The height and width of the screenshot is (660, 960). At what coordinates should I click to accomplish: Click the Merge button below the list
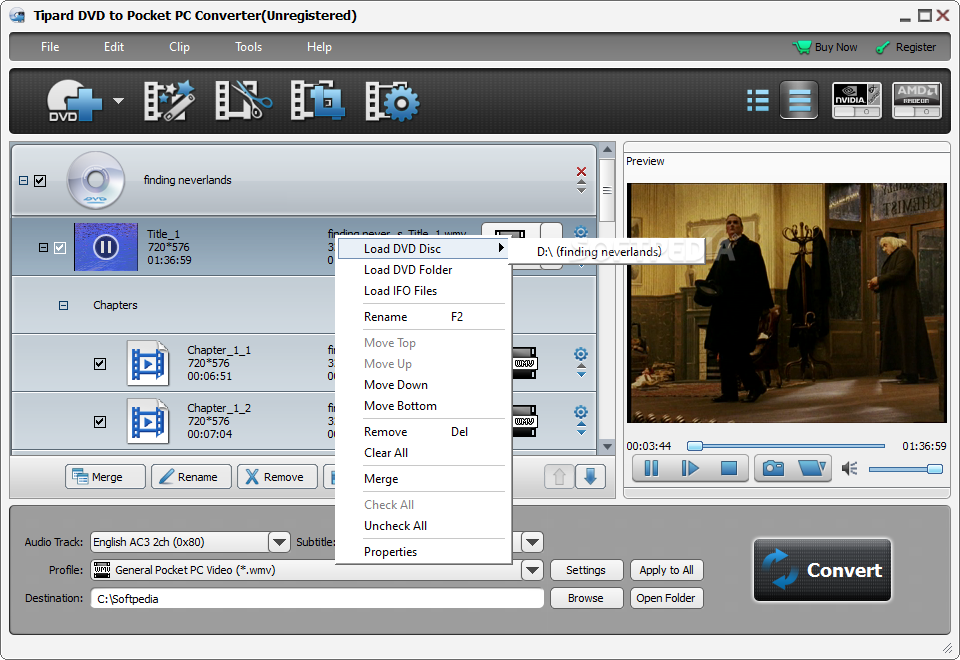coord(105,477)
